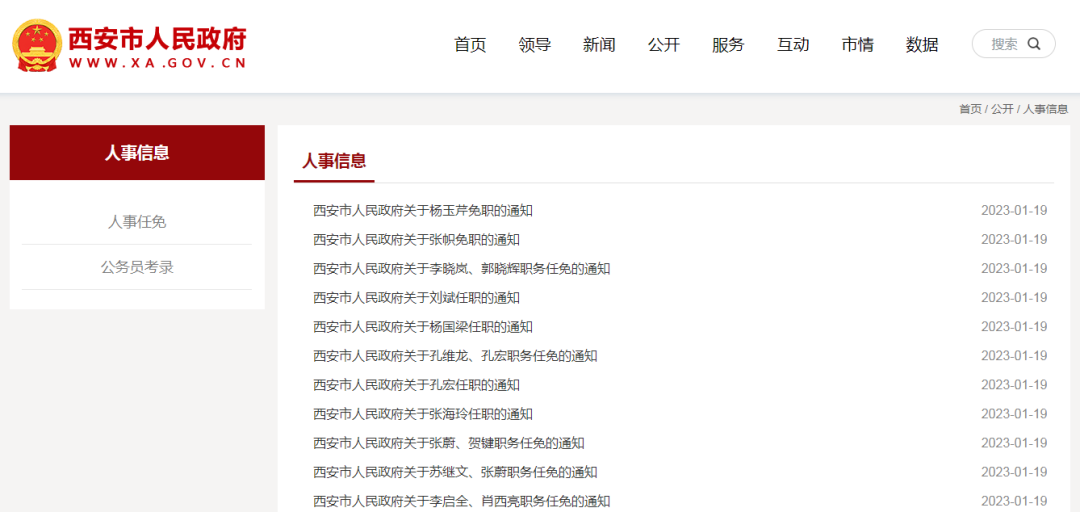Open the 张海玲任职 notice
This screenshot has width=1080, height=512.
point(423,414)
